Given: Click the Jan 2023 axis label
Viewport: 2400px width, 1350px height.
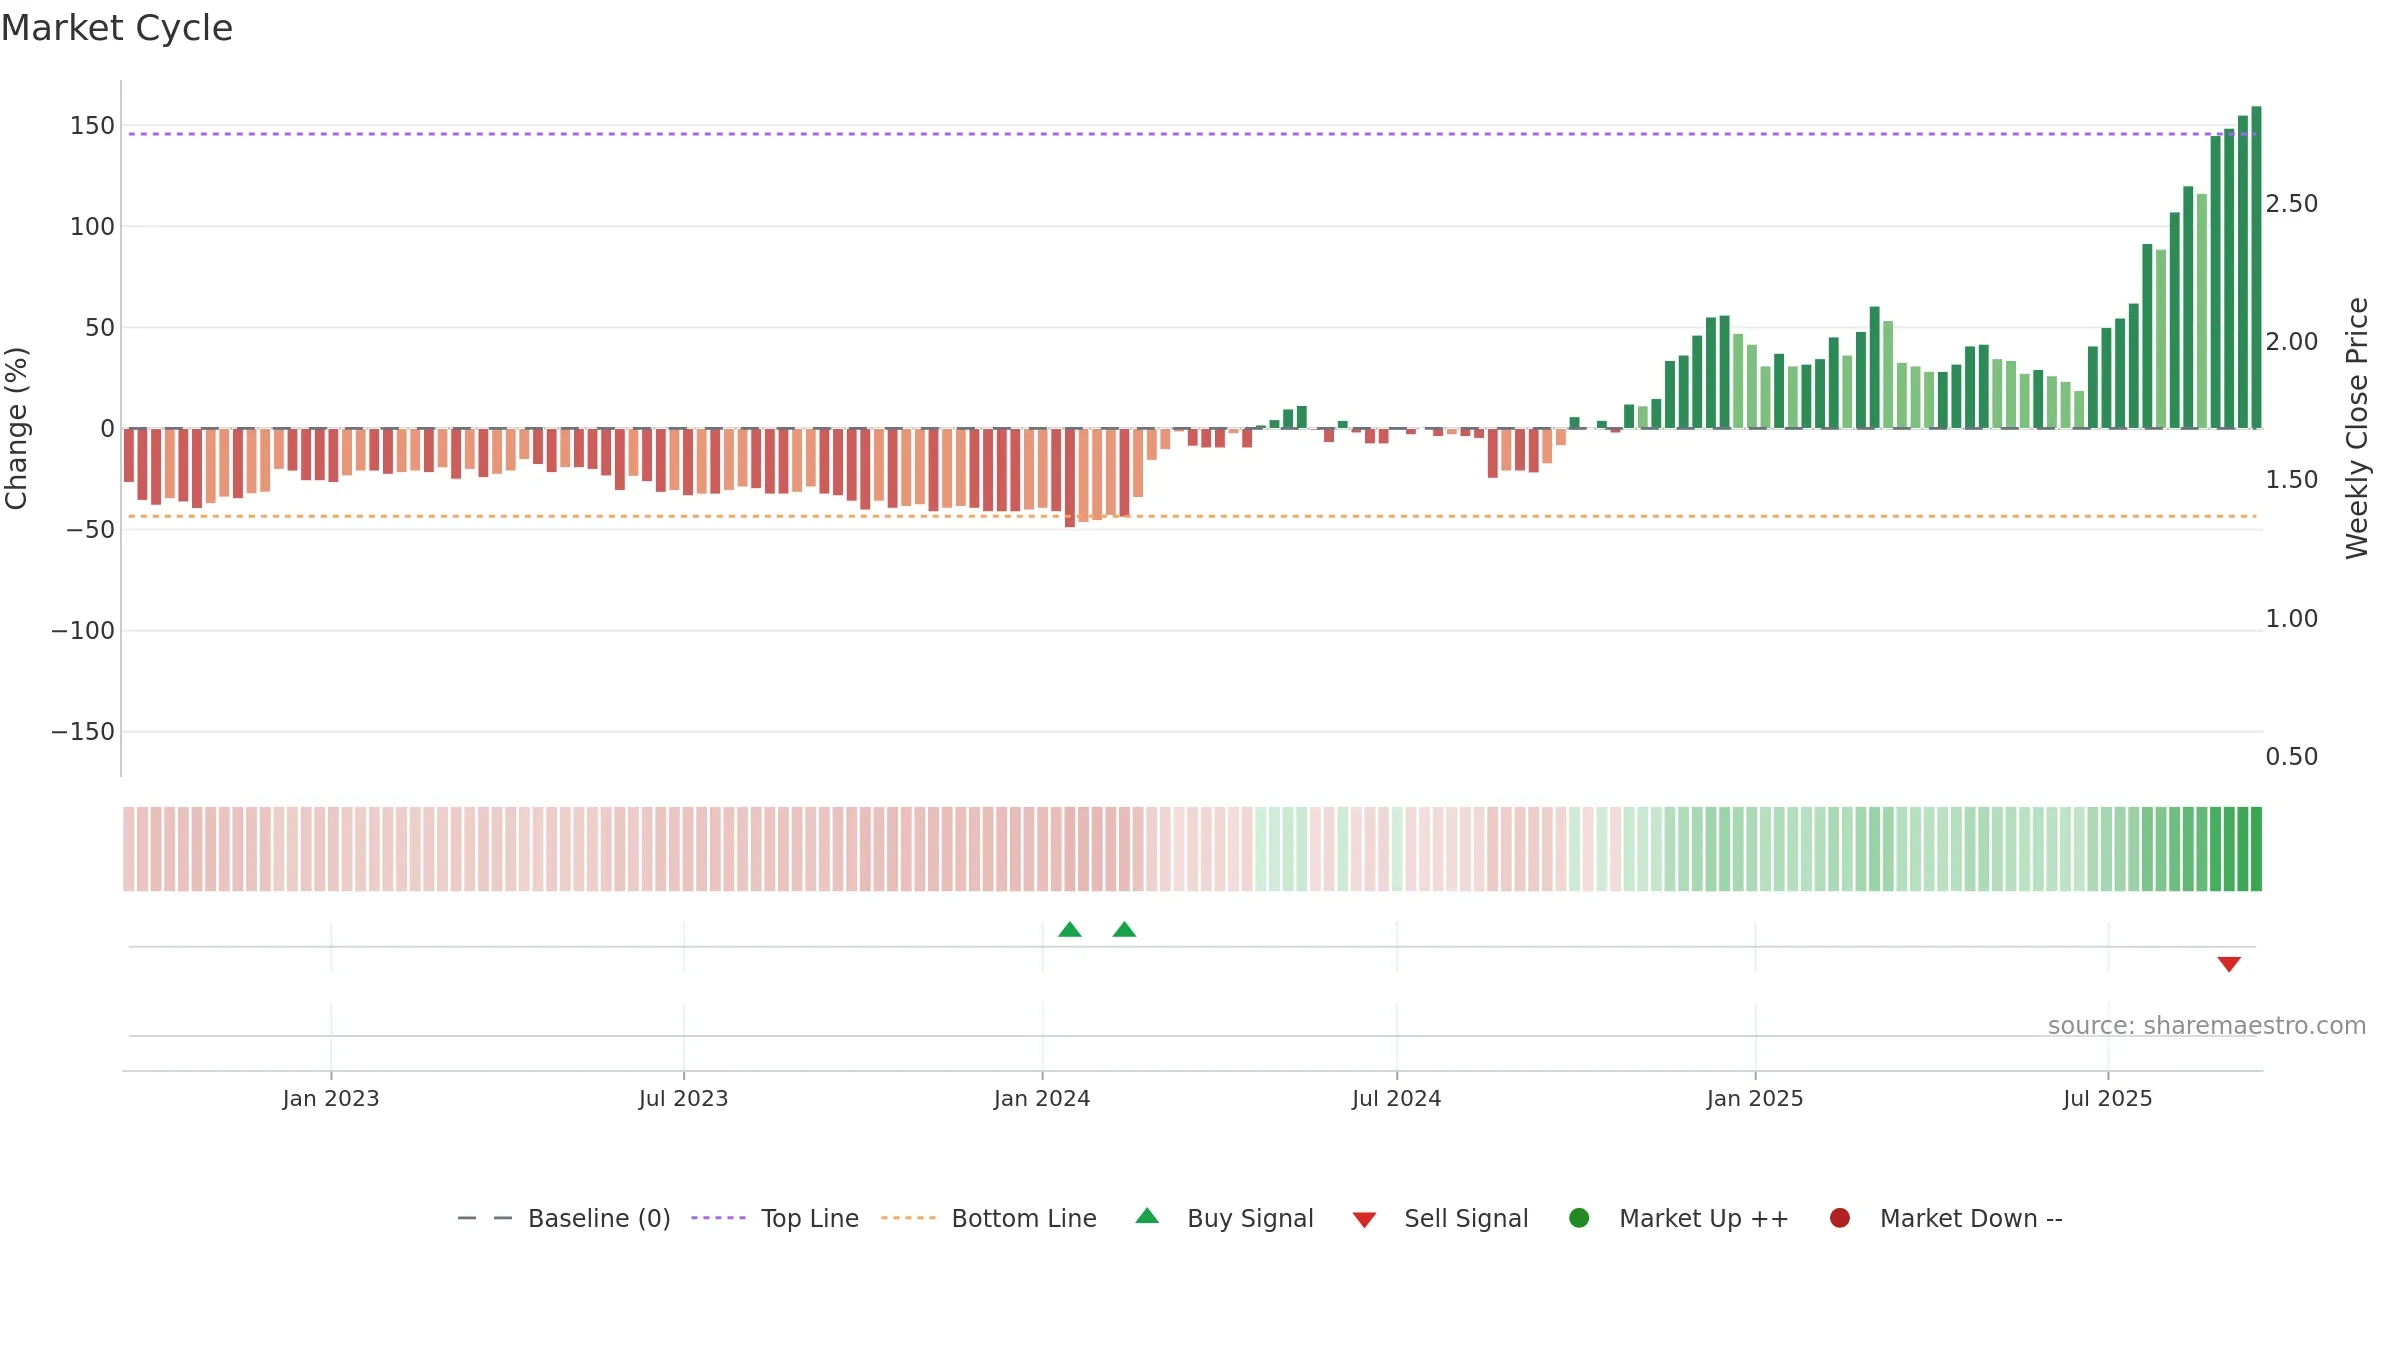Looking at the screenshot, I should (331, 1098).
